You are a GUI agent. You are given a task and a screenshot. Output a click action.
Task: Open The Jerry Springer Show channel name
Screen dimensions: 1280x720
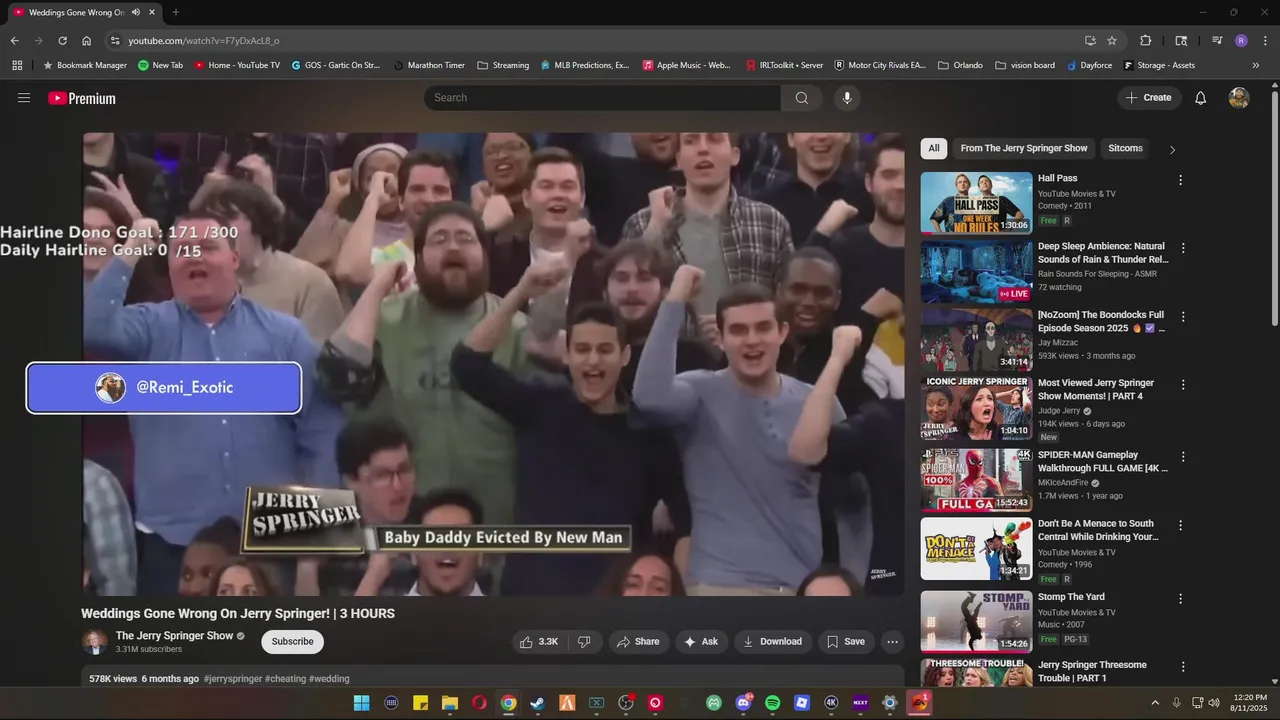coord(174,636)
